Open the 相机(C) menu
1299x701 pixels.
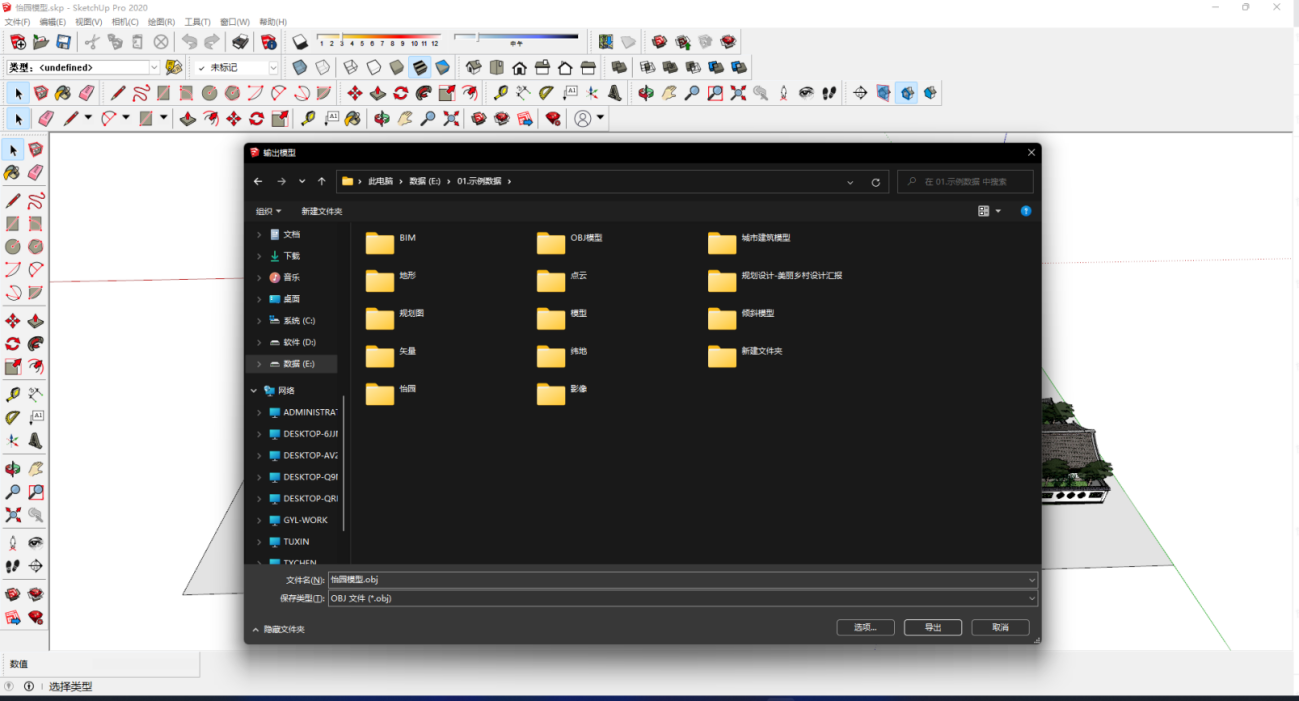[x=125, y=22]
